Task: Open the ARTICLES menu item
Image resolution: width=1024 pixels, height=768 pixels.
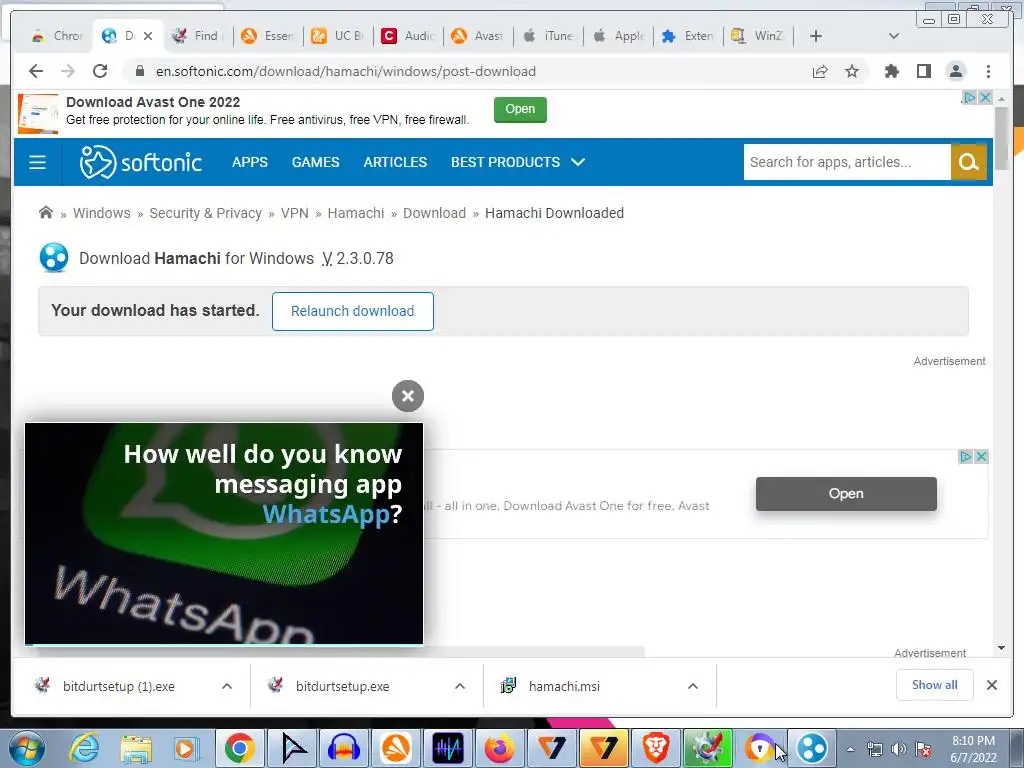Action: 395,162
